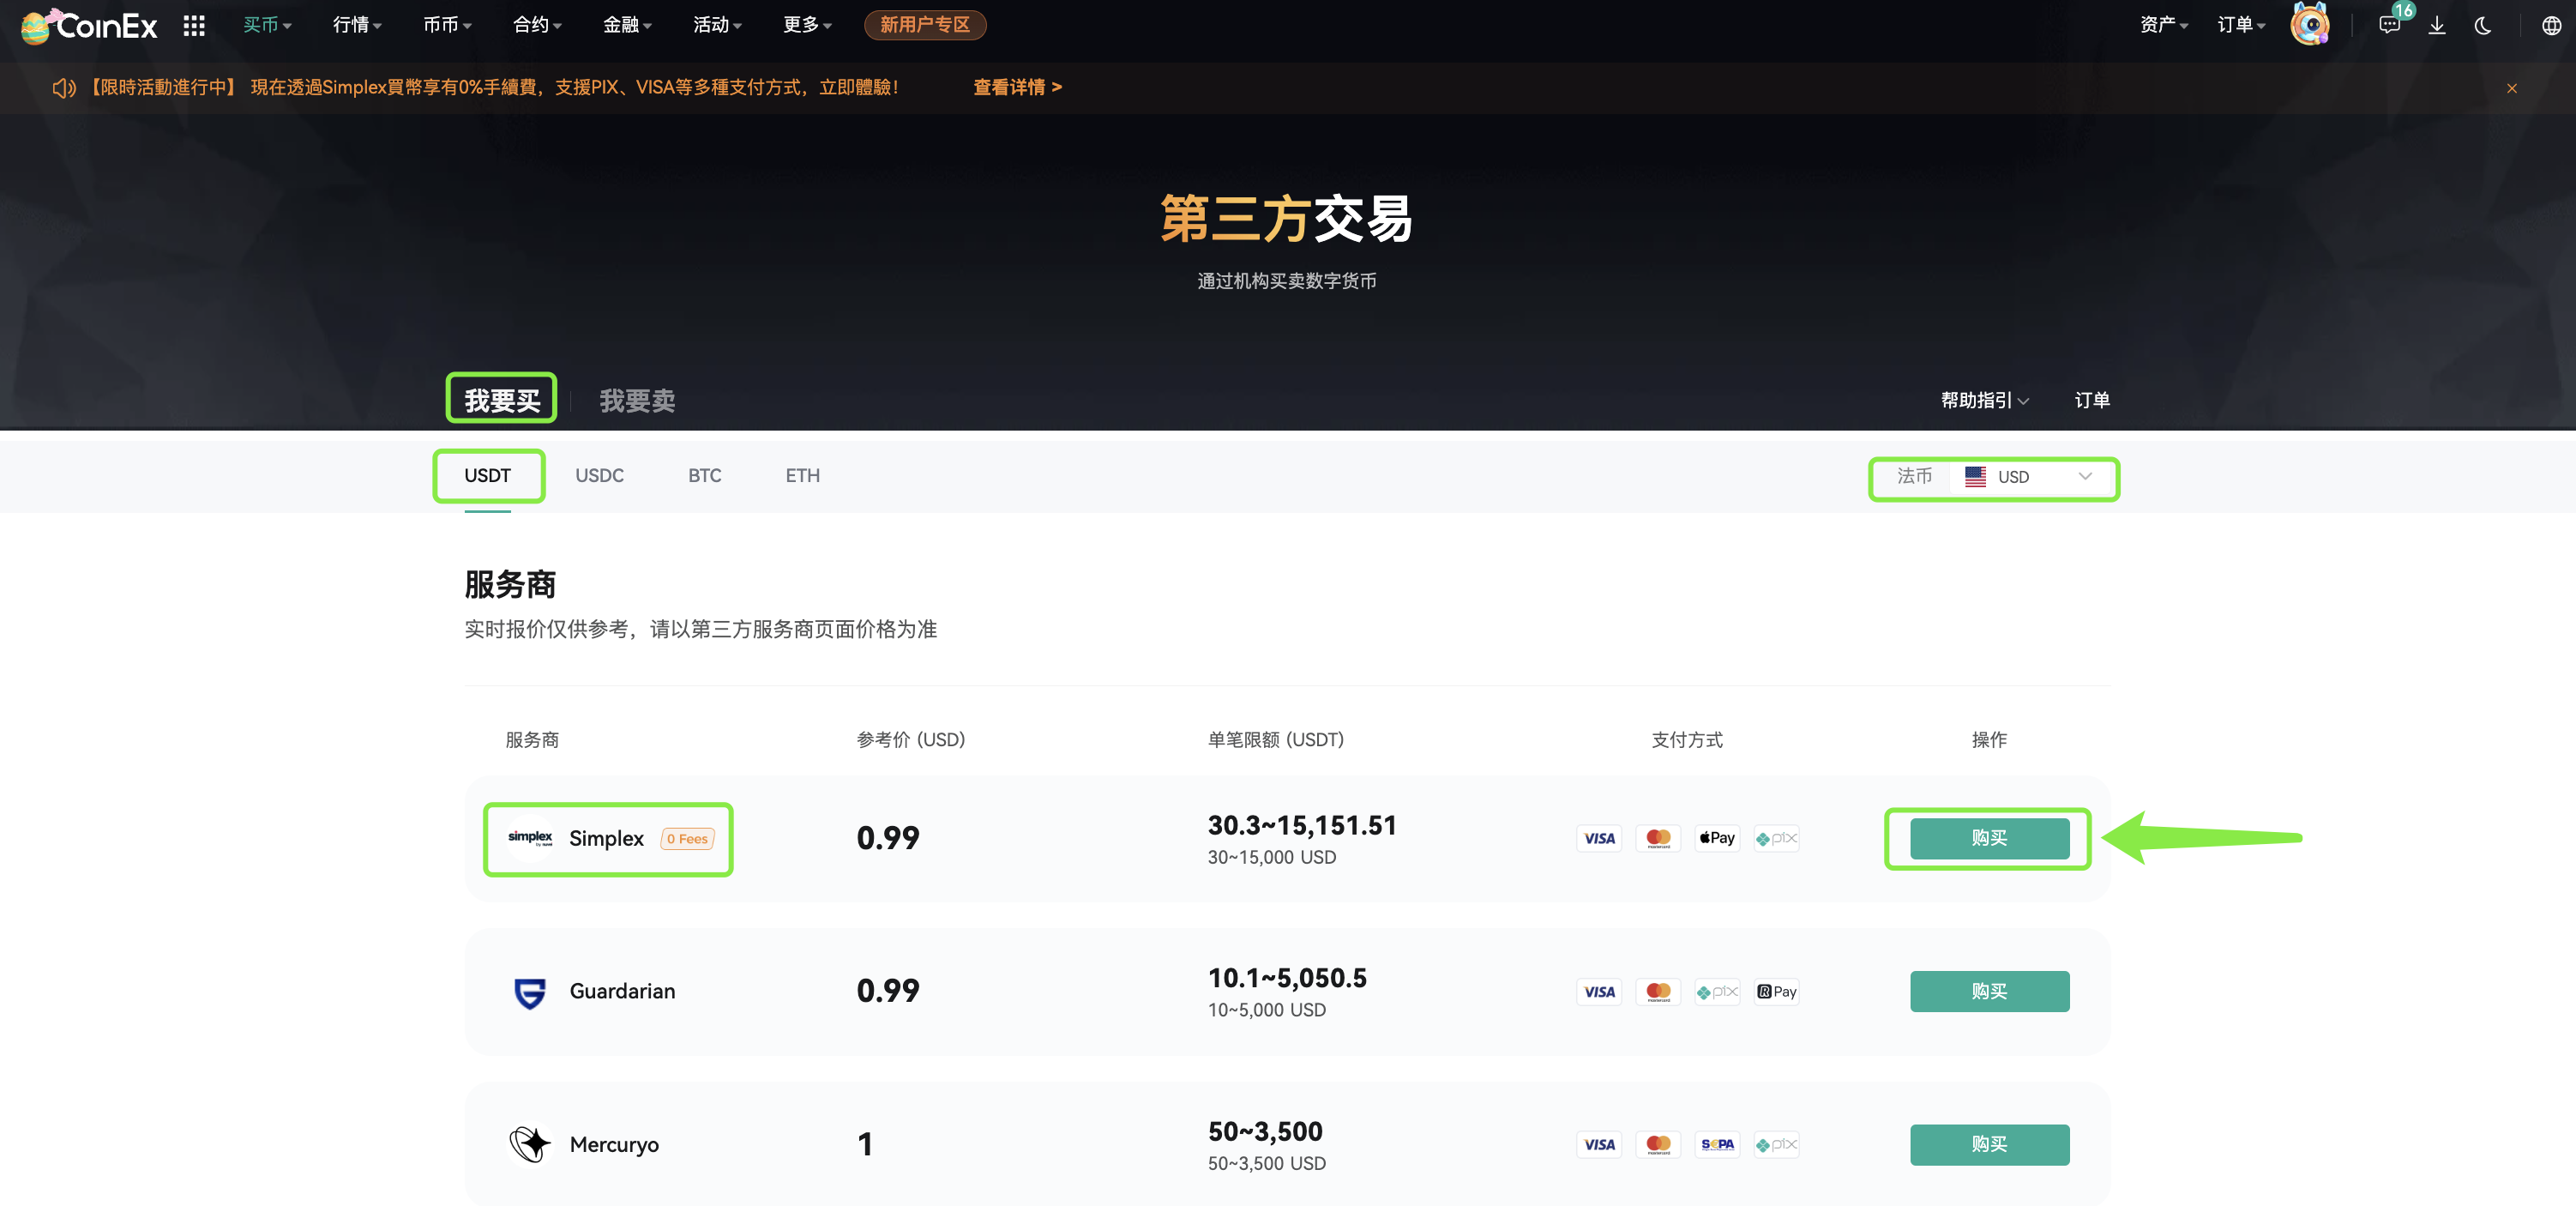Click Visa icon in Guardarian row
Image resolution: width=2576 pixels, height=1206 pixels.
[1599, 992]
